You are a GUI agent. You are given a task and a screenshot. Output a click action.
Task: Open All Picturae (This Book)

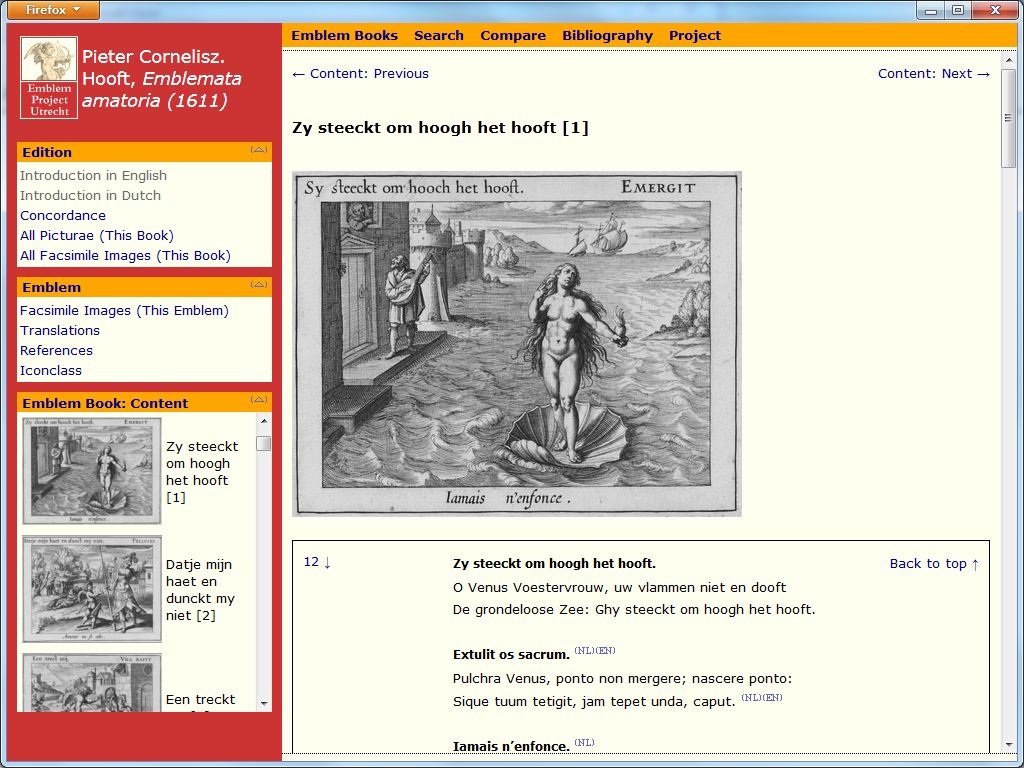pos(97,236)
